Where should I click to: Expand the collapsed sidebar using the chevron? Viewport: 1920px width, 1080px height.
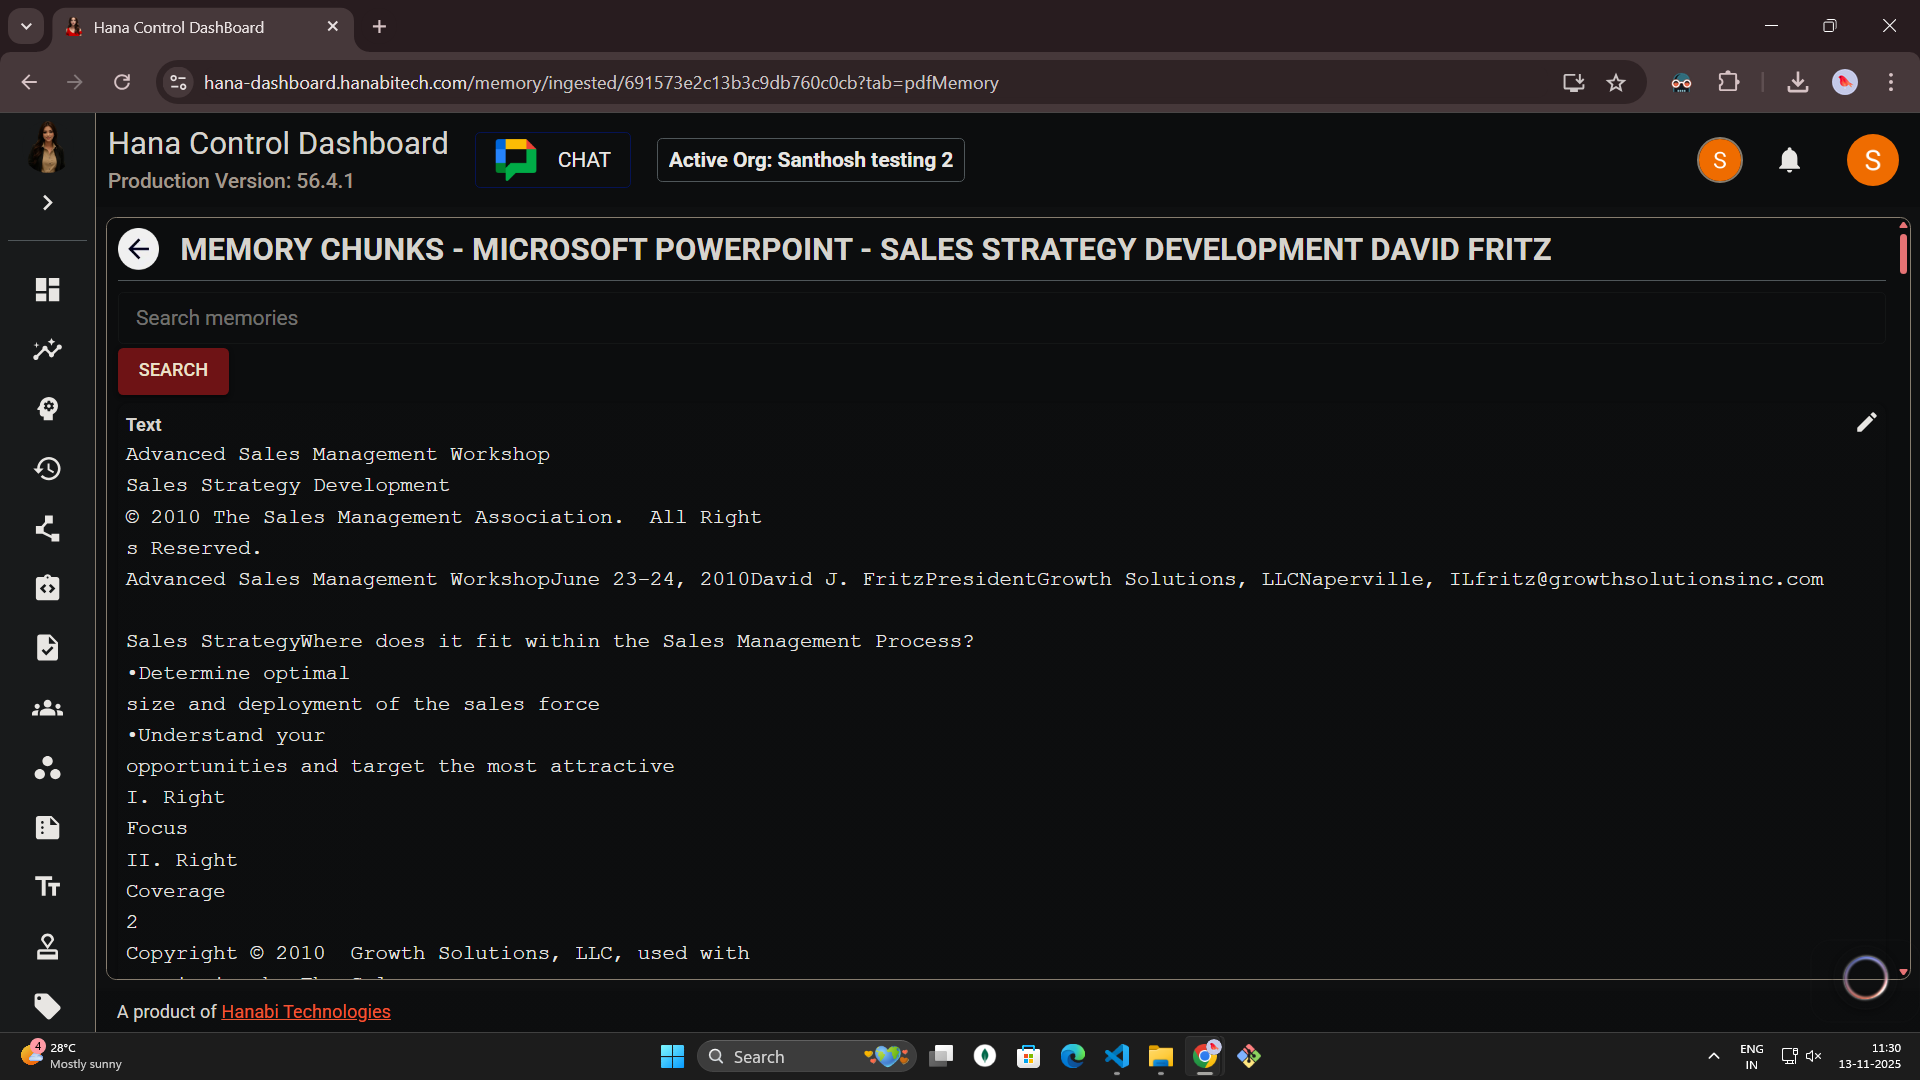coord(47,202)
